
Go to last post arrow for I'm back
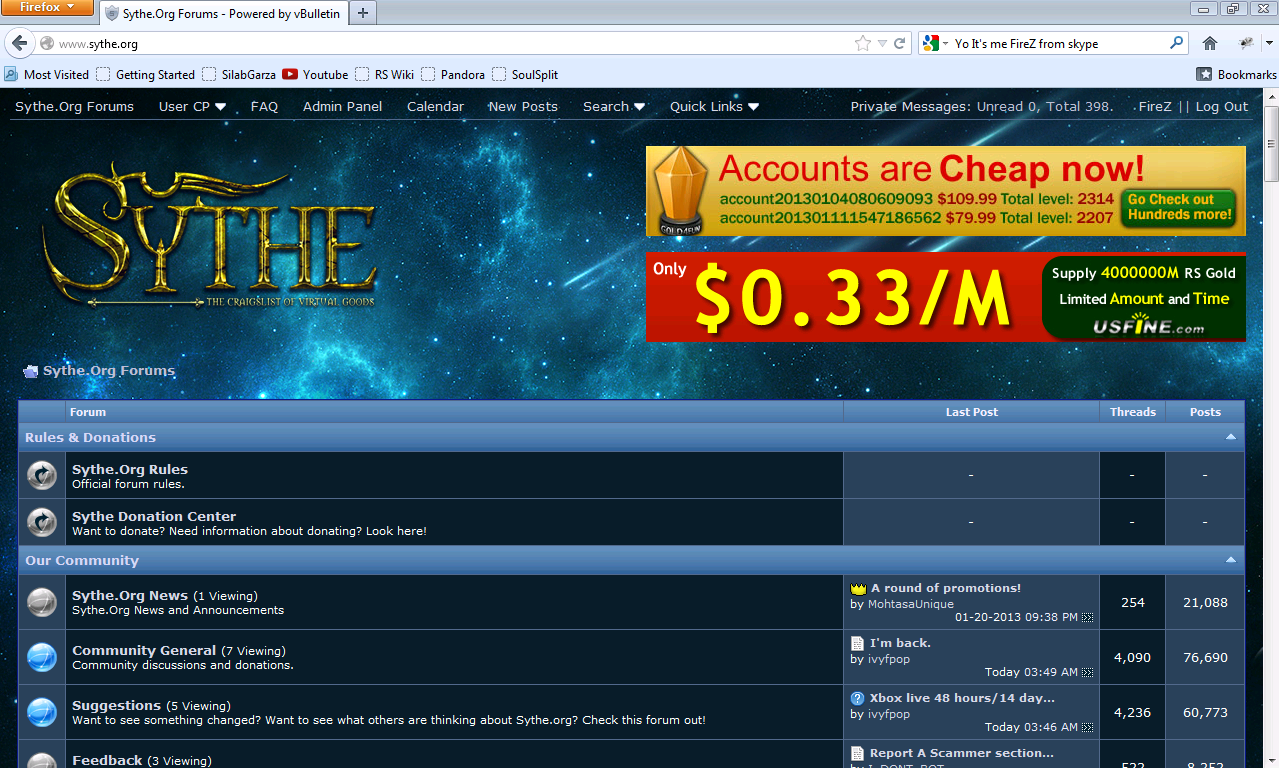1088,673
